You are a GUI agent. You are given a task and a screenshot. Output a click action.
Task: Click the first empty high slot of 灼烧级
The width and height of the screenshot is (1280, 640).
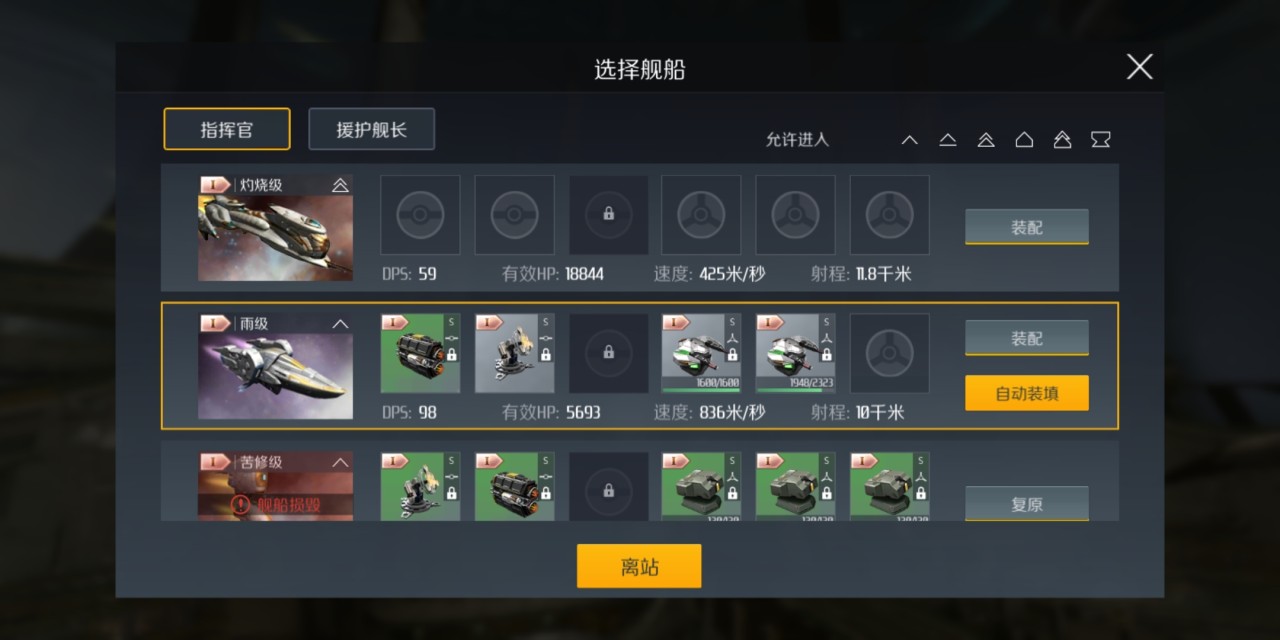(x=420, y=215)
